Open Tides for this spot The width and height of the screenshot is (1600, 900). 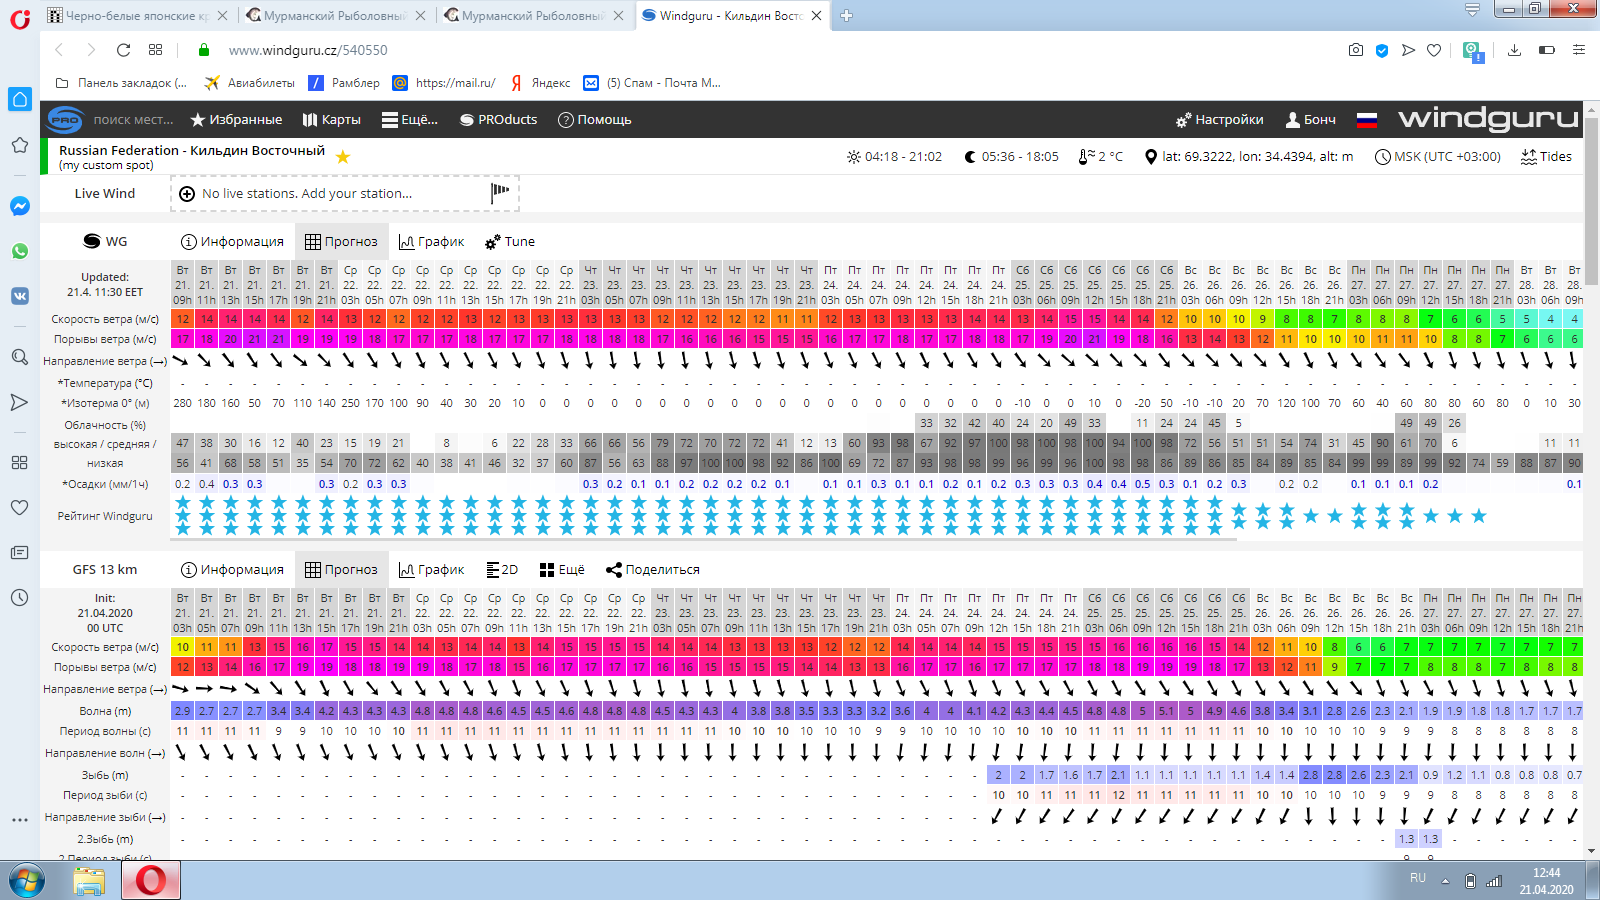click(x=1546, y=157)
